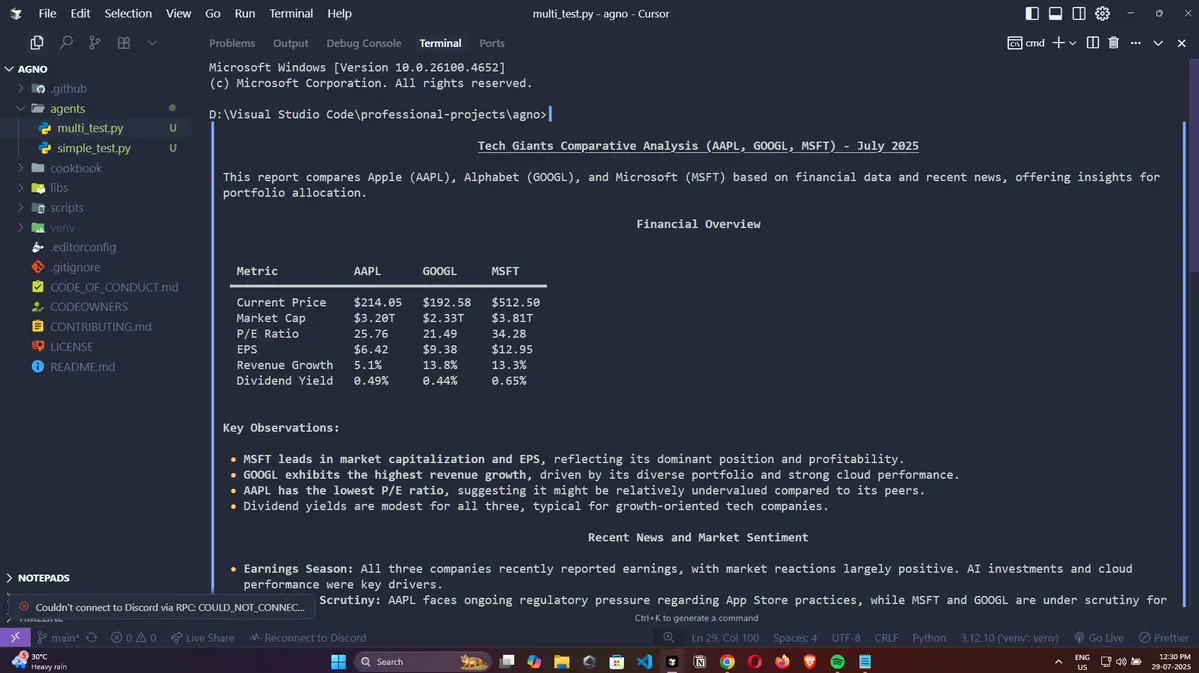Viewport: 1199px width, 673px height.
Task: Open the View menu
Action: [x=178, y=13]
